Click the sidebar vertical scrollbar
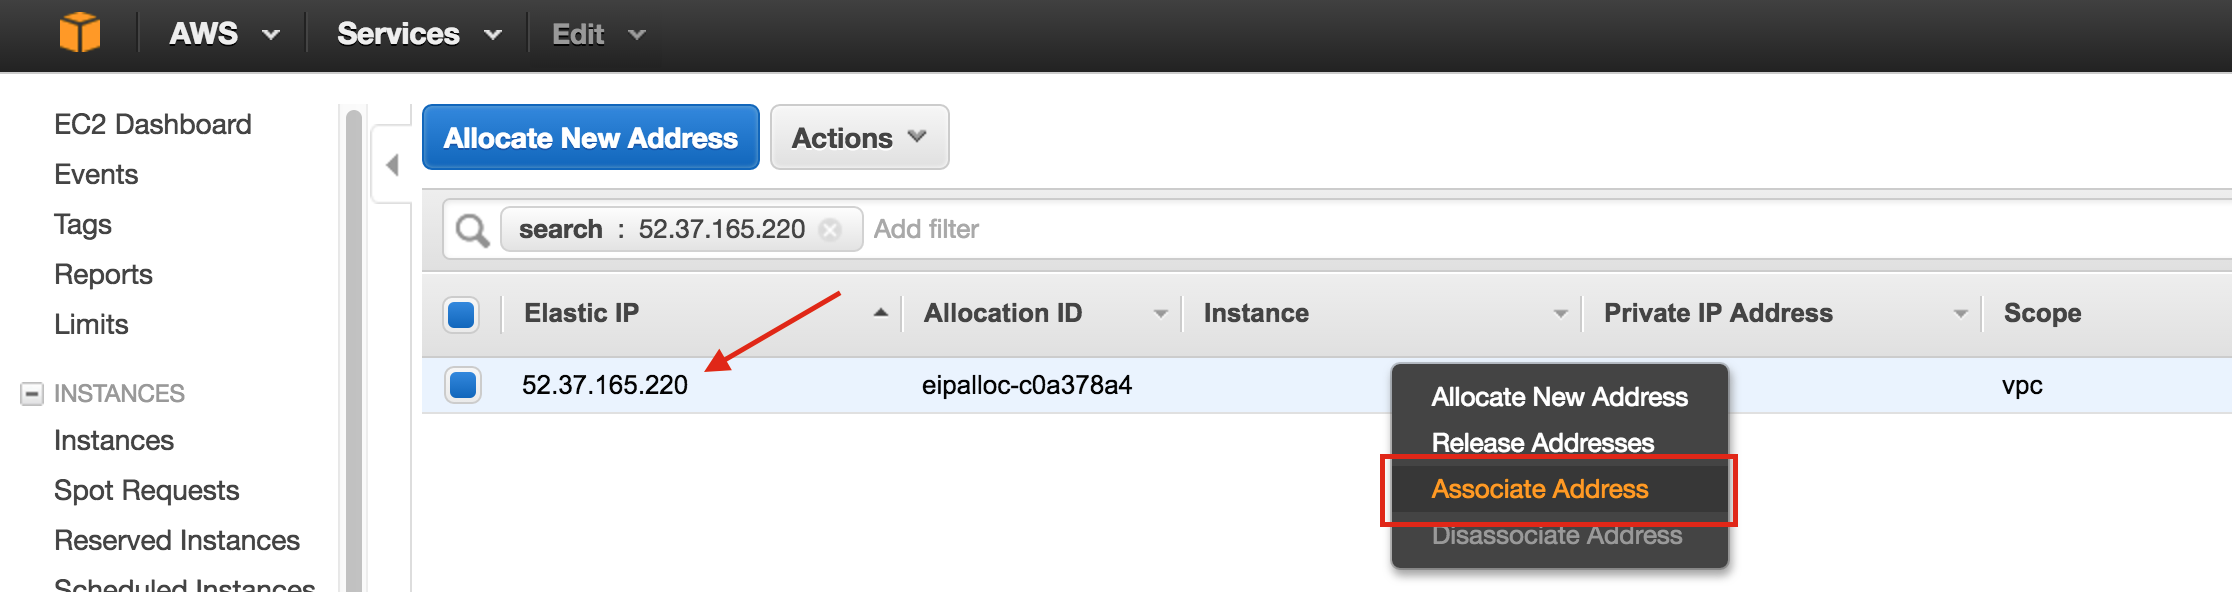 click(353, 350)
